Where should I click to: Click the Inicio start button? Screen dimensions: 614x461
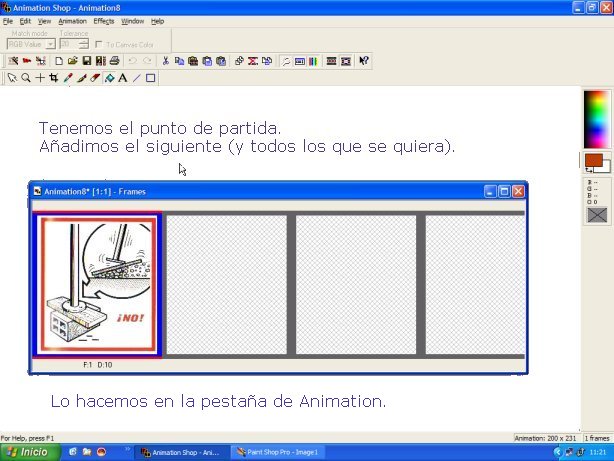29,452
